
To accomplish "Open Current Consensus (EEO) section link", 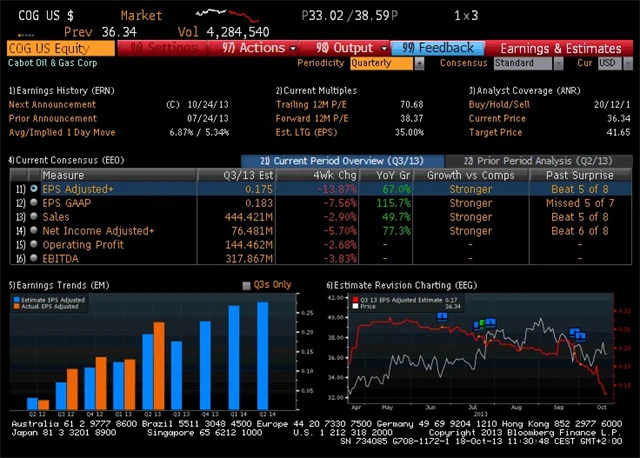I will pos(66,160).
